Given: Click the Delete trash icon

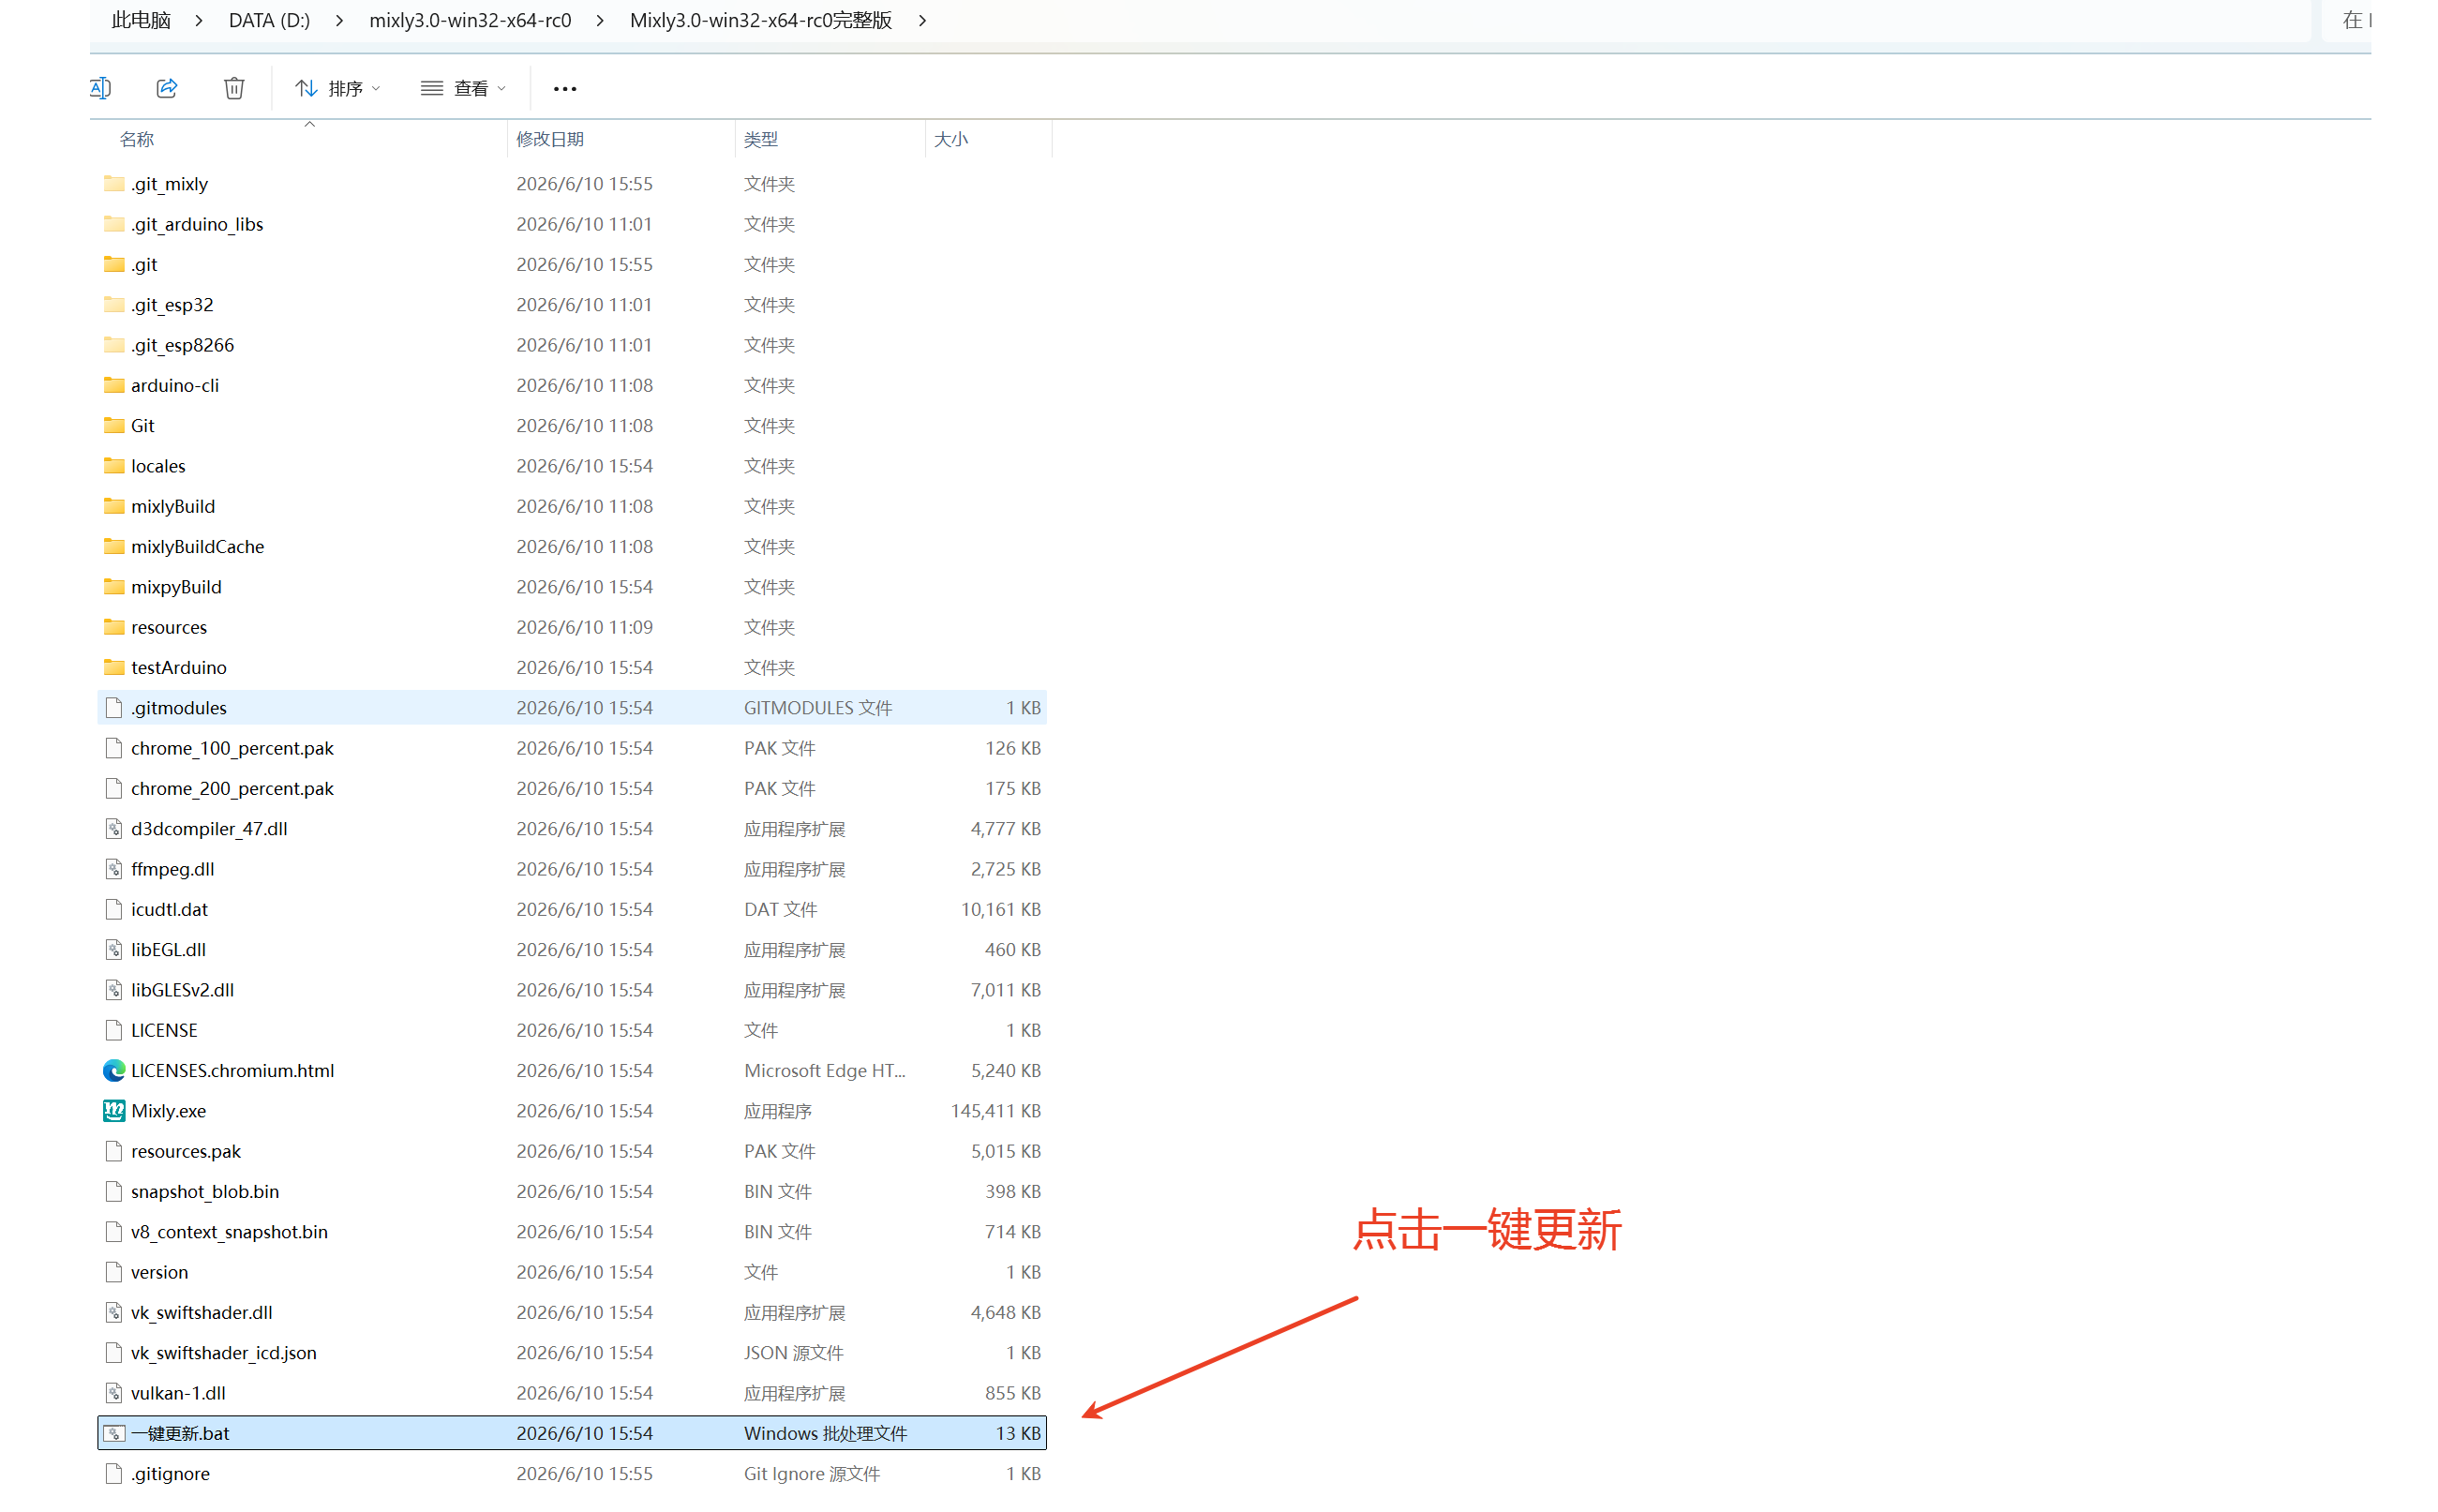Looking at the screenshot, I should (x=234, y=88).
